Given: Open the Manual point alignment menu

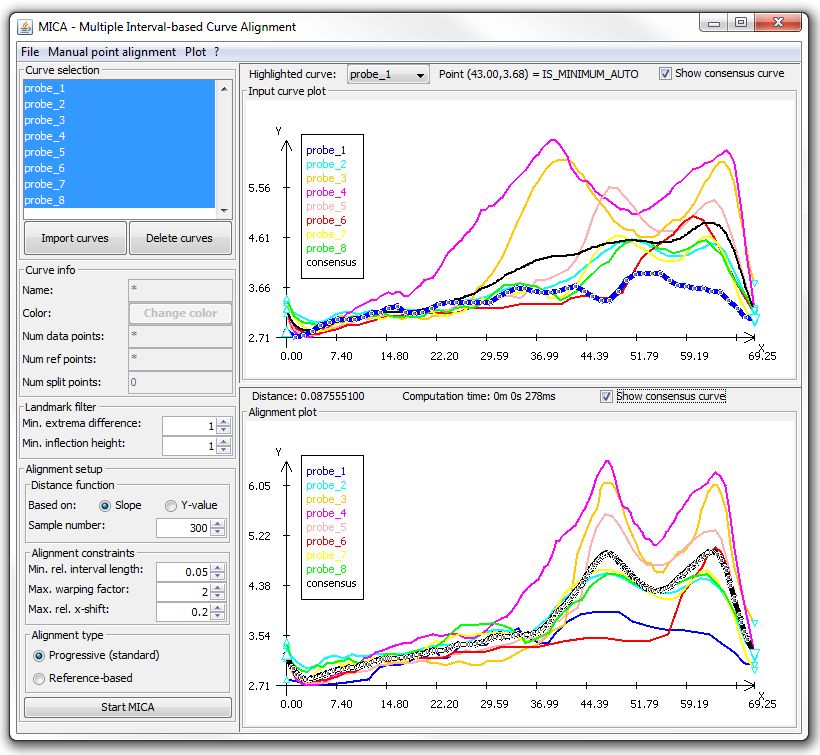Looking at the screenshot, I should pyautogui.click(x=112, y=52).
